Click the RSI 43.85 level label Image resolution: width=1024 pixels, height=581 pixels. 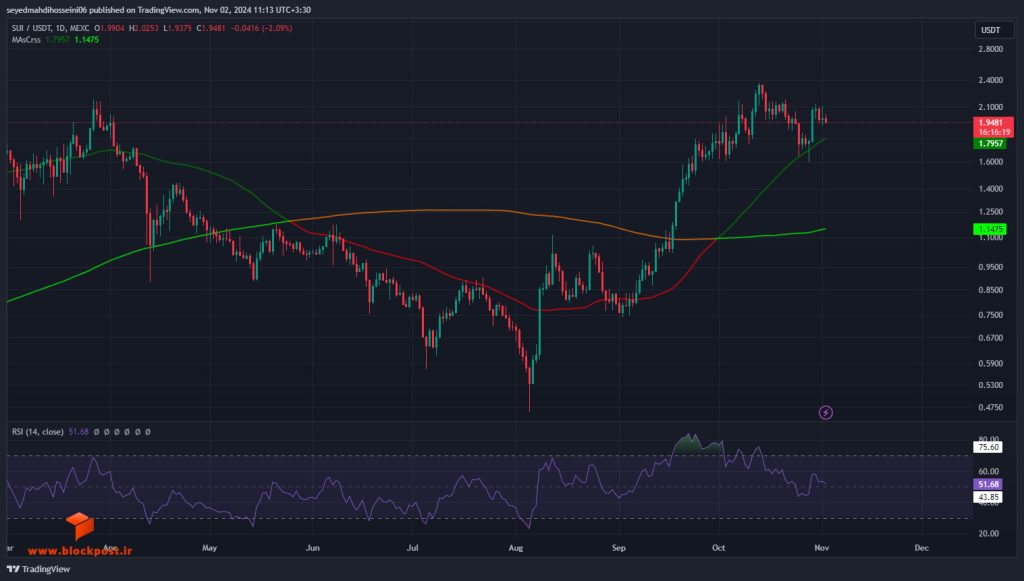pyautogui.click(x=987, y=497)
